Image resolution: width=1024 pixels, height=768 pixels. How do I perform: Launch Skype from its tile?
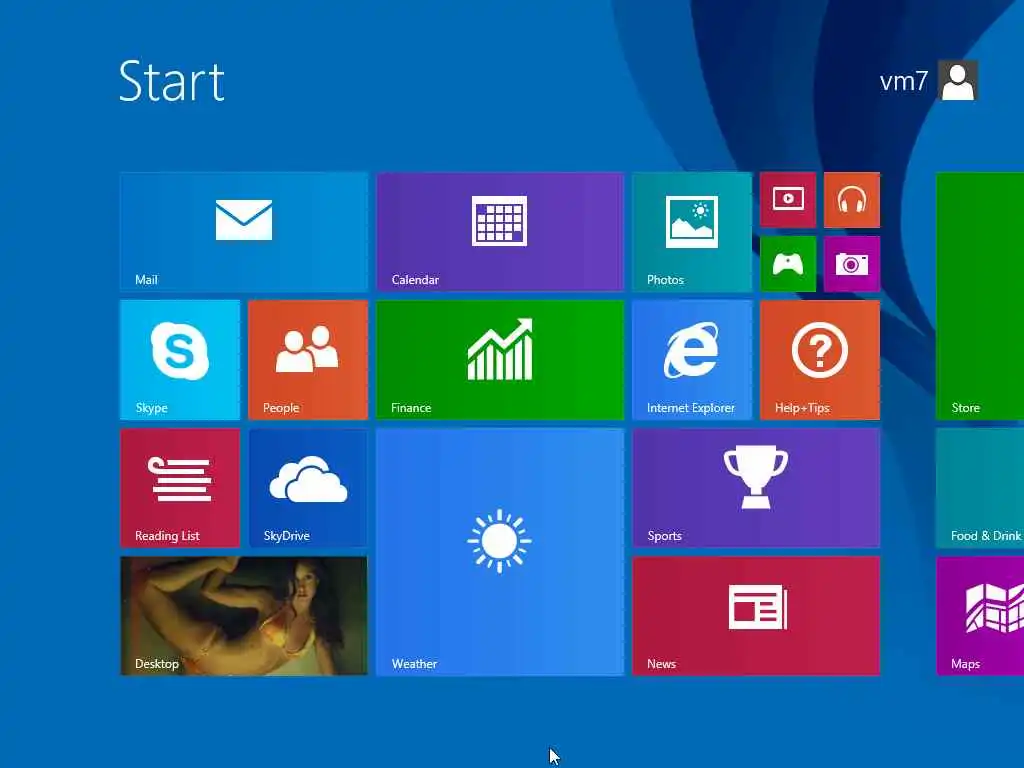pos(180,360)
